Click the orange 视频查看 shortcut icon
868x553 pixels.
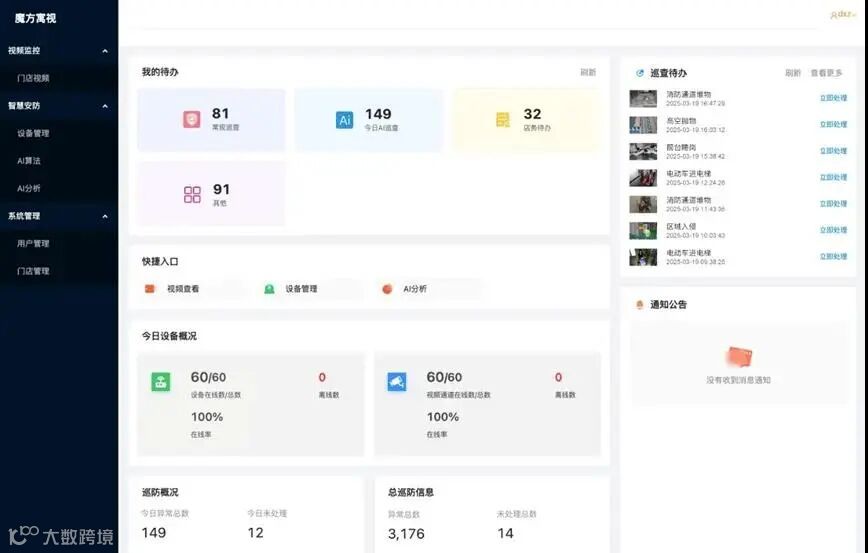[149, 288]
